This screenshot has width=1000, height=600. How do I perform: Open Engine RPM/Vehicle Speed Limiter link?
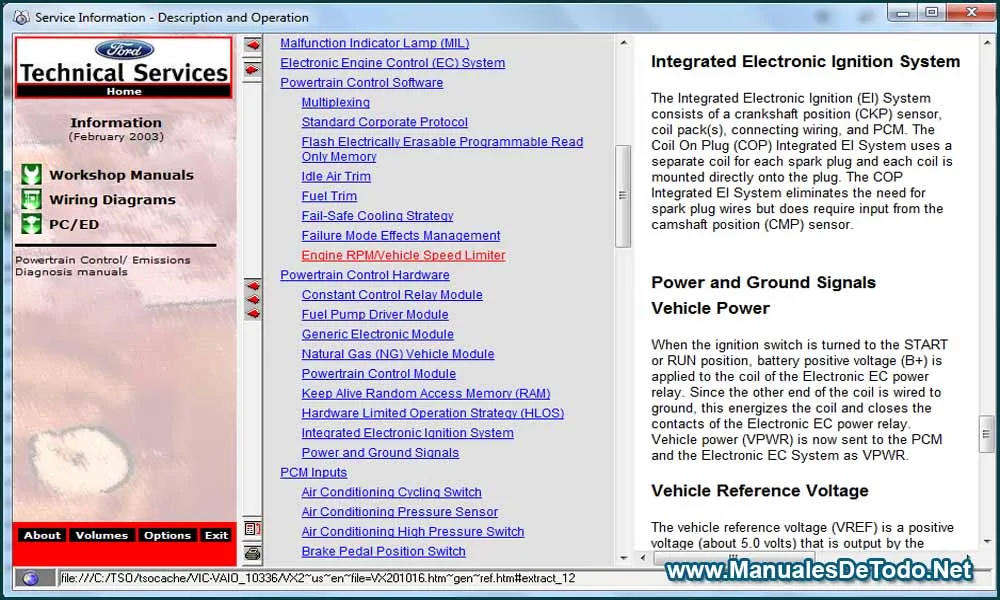tap(403, 255)
